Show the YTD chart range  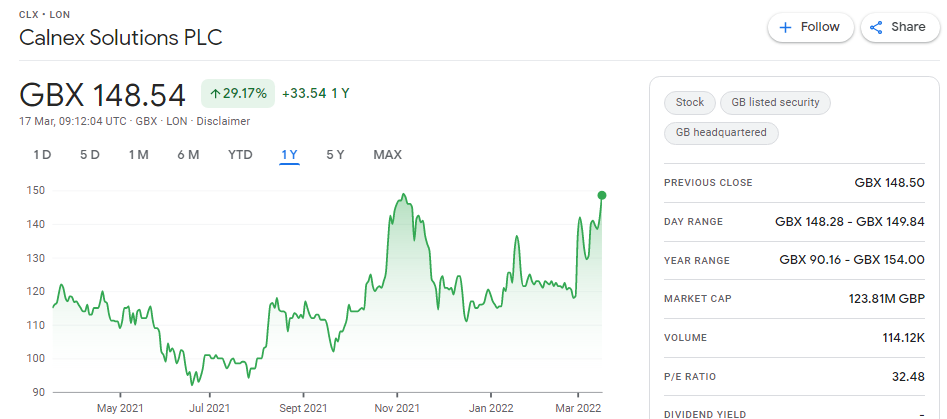click(240, 155)
